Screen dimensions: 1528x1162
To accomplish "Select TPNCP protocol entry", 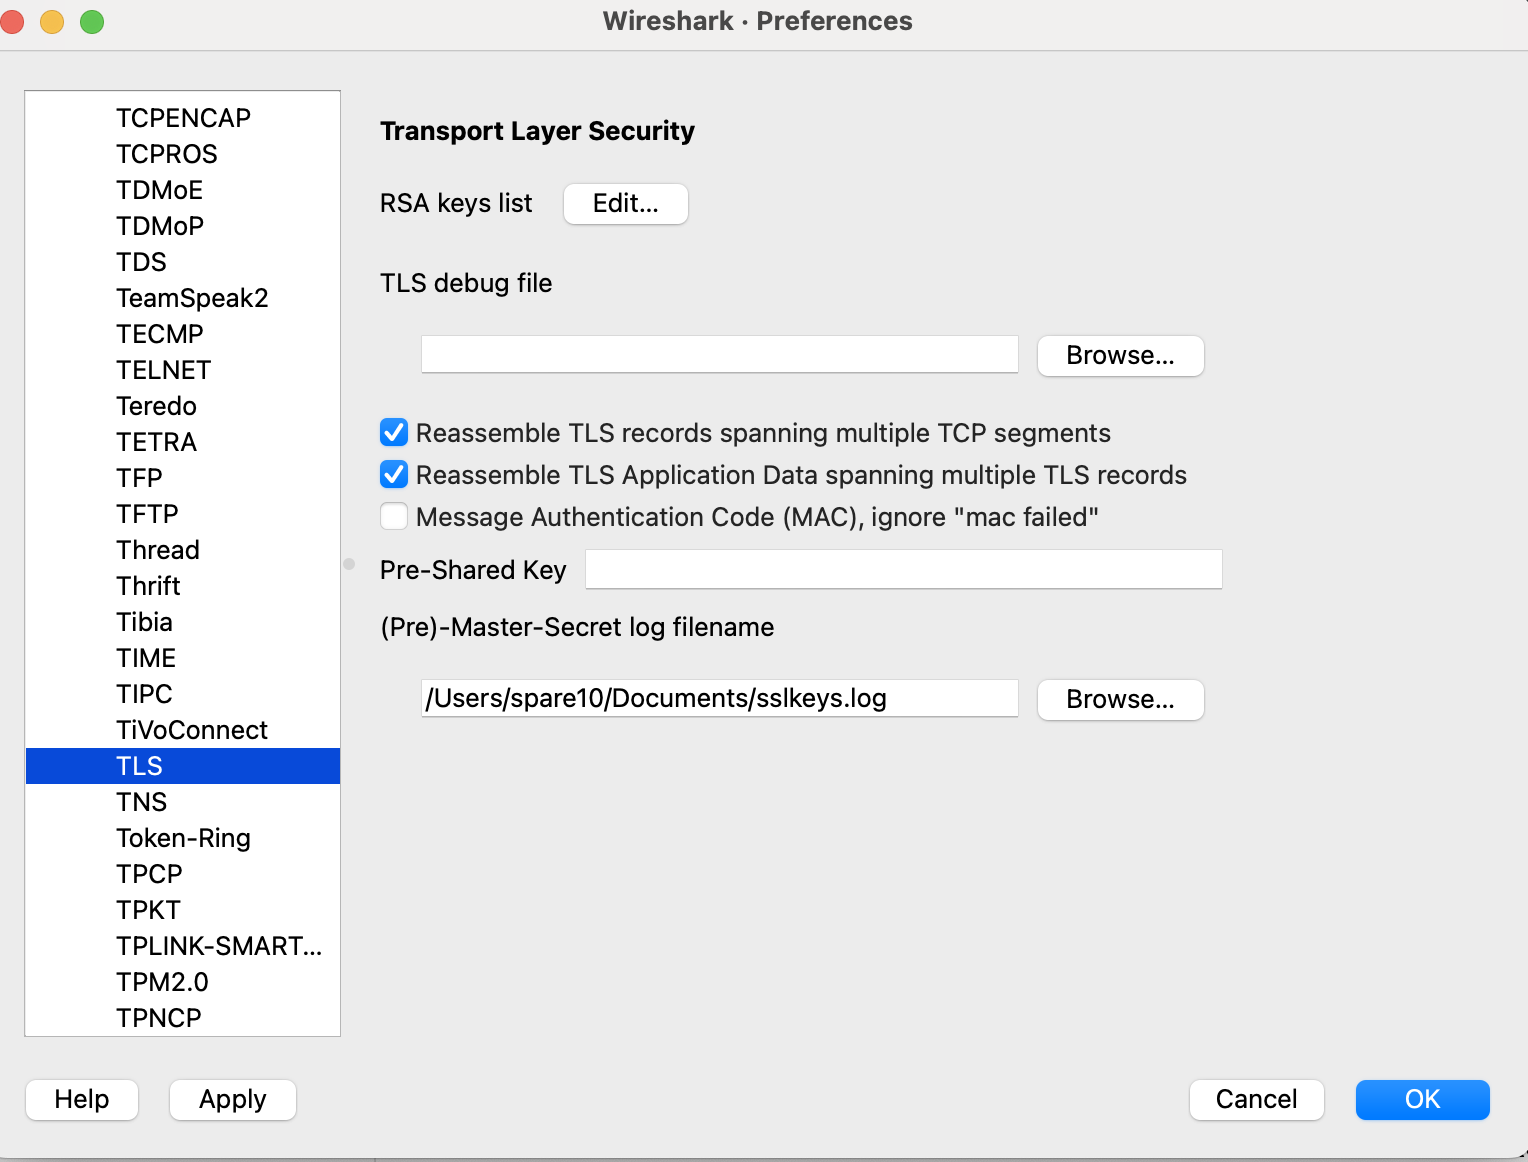I will 183,1018.
